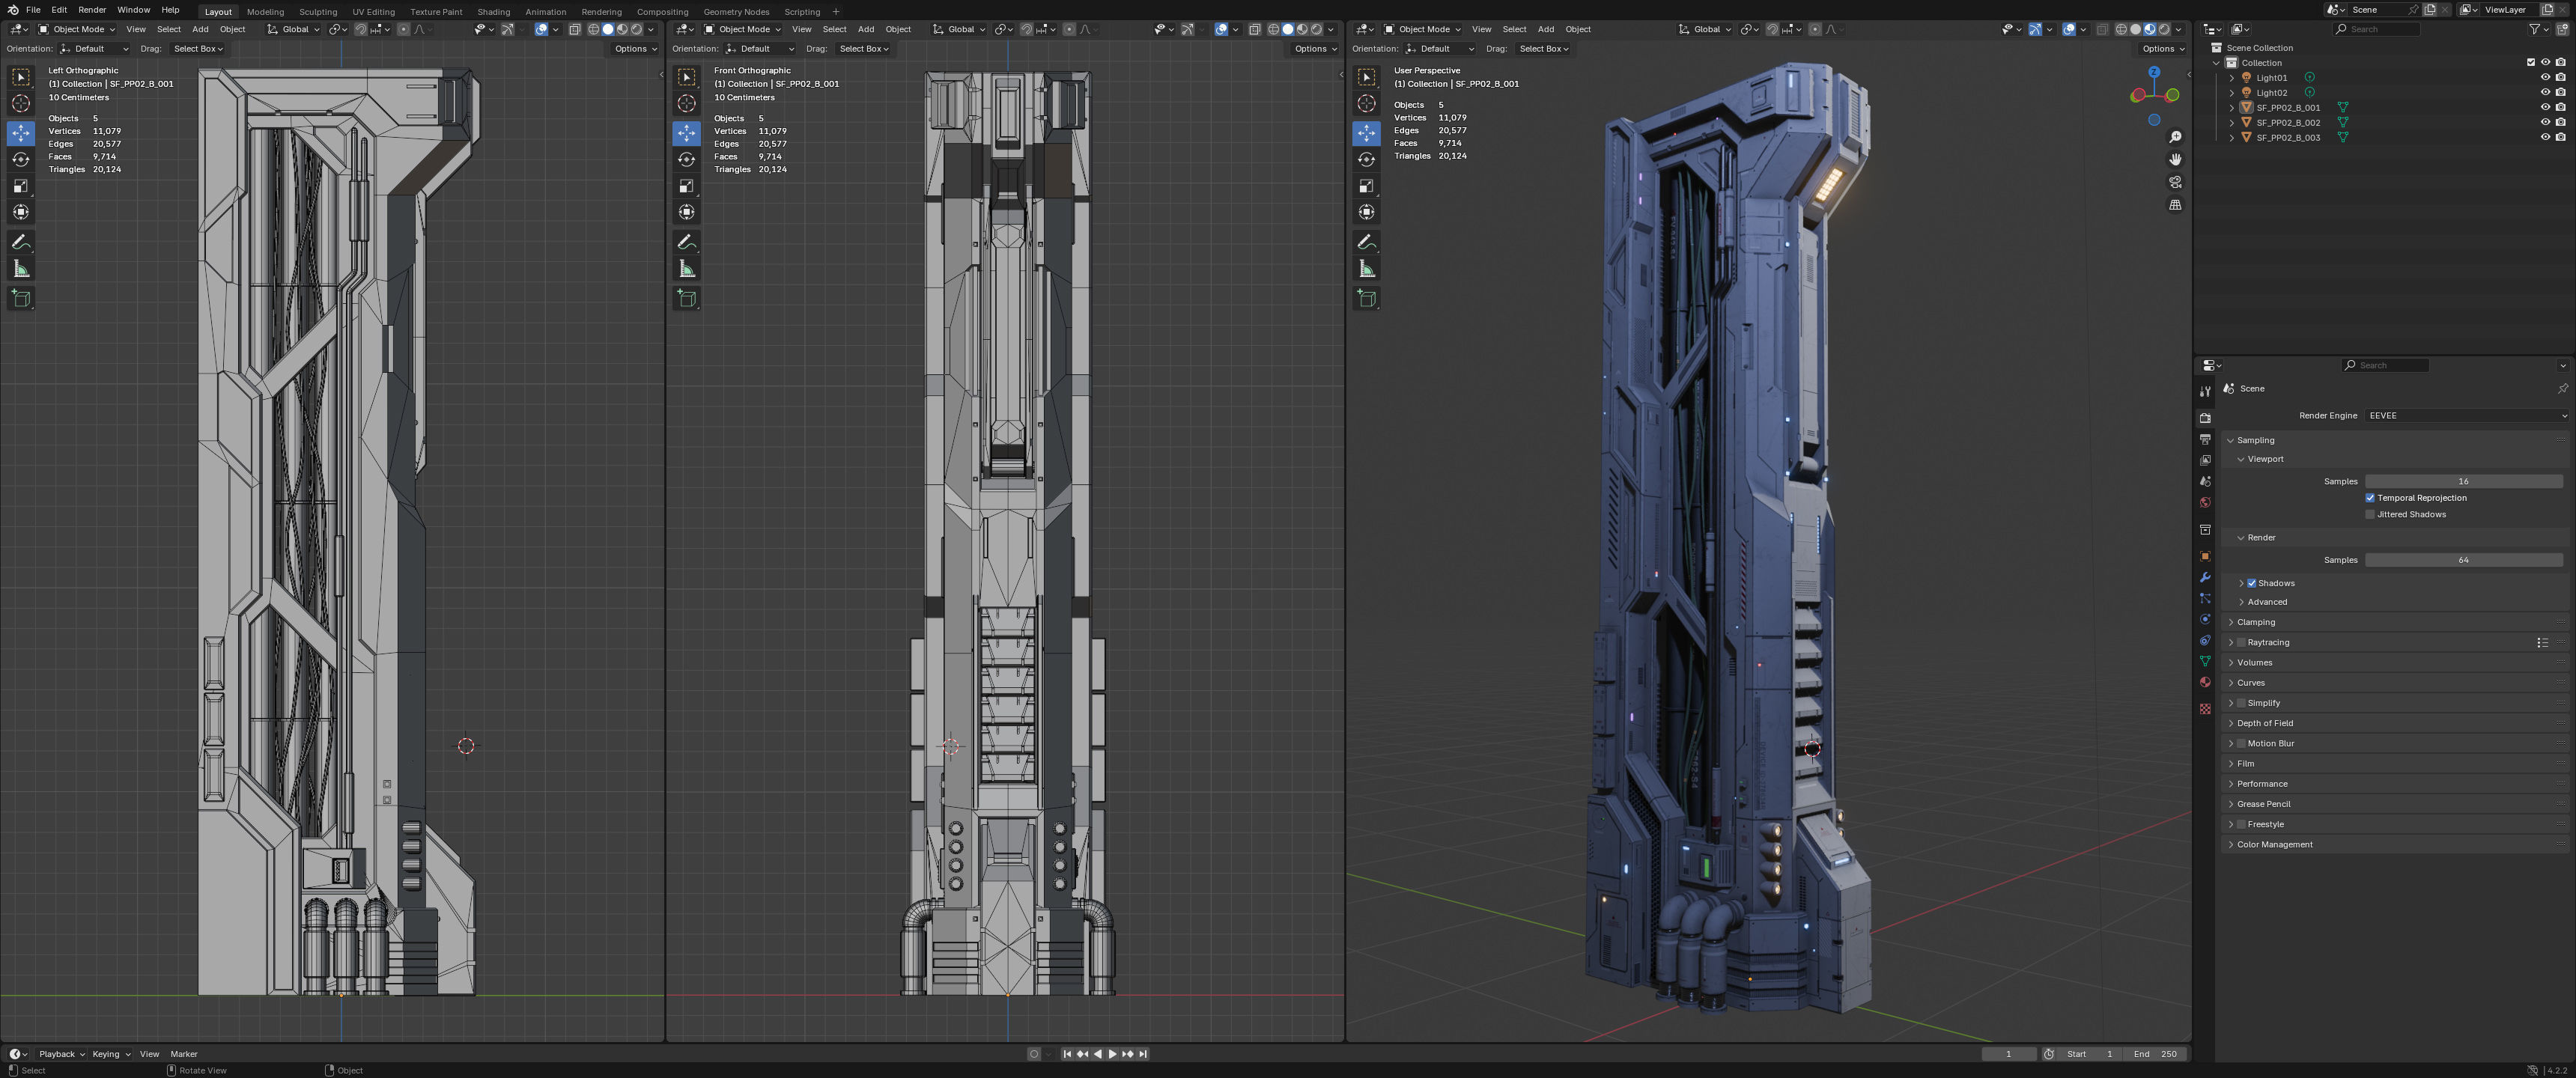Screen dimensions: 2576x1078
Task: Select the Measure tool in left viewport
Action: click(x=21, y=269)
